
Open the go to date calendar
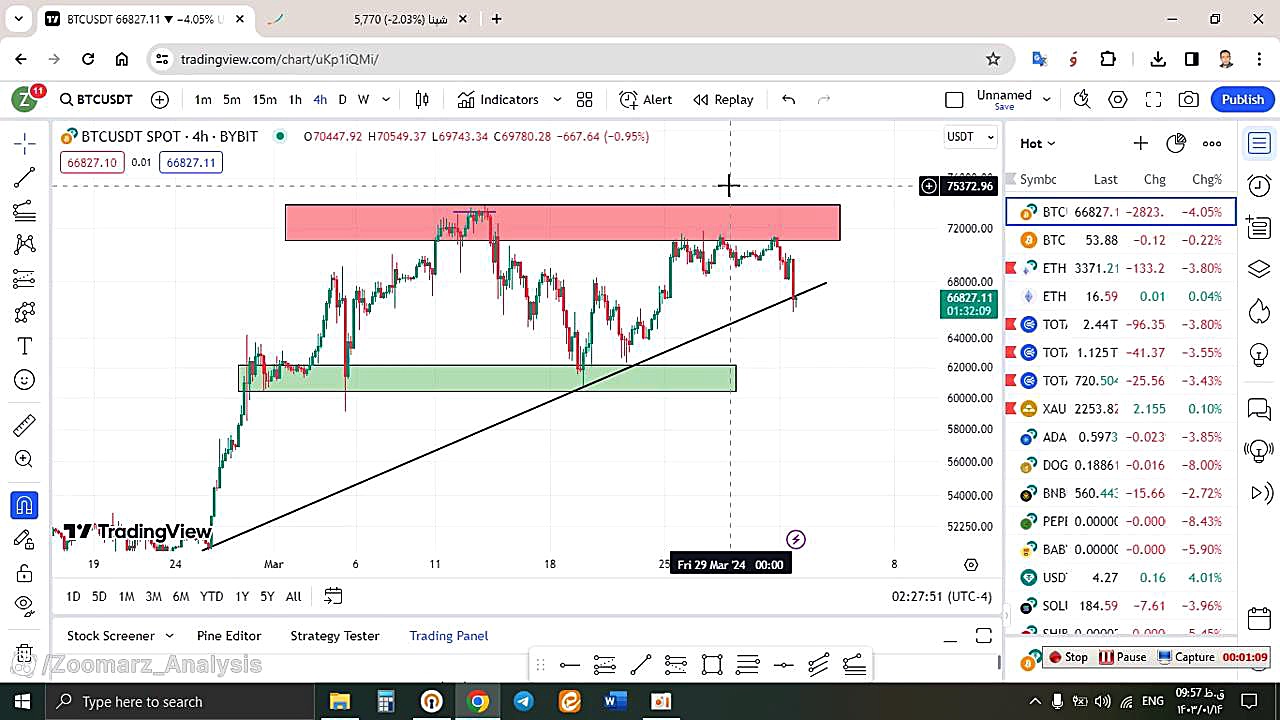coord(333,596)
